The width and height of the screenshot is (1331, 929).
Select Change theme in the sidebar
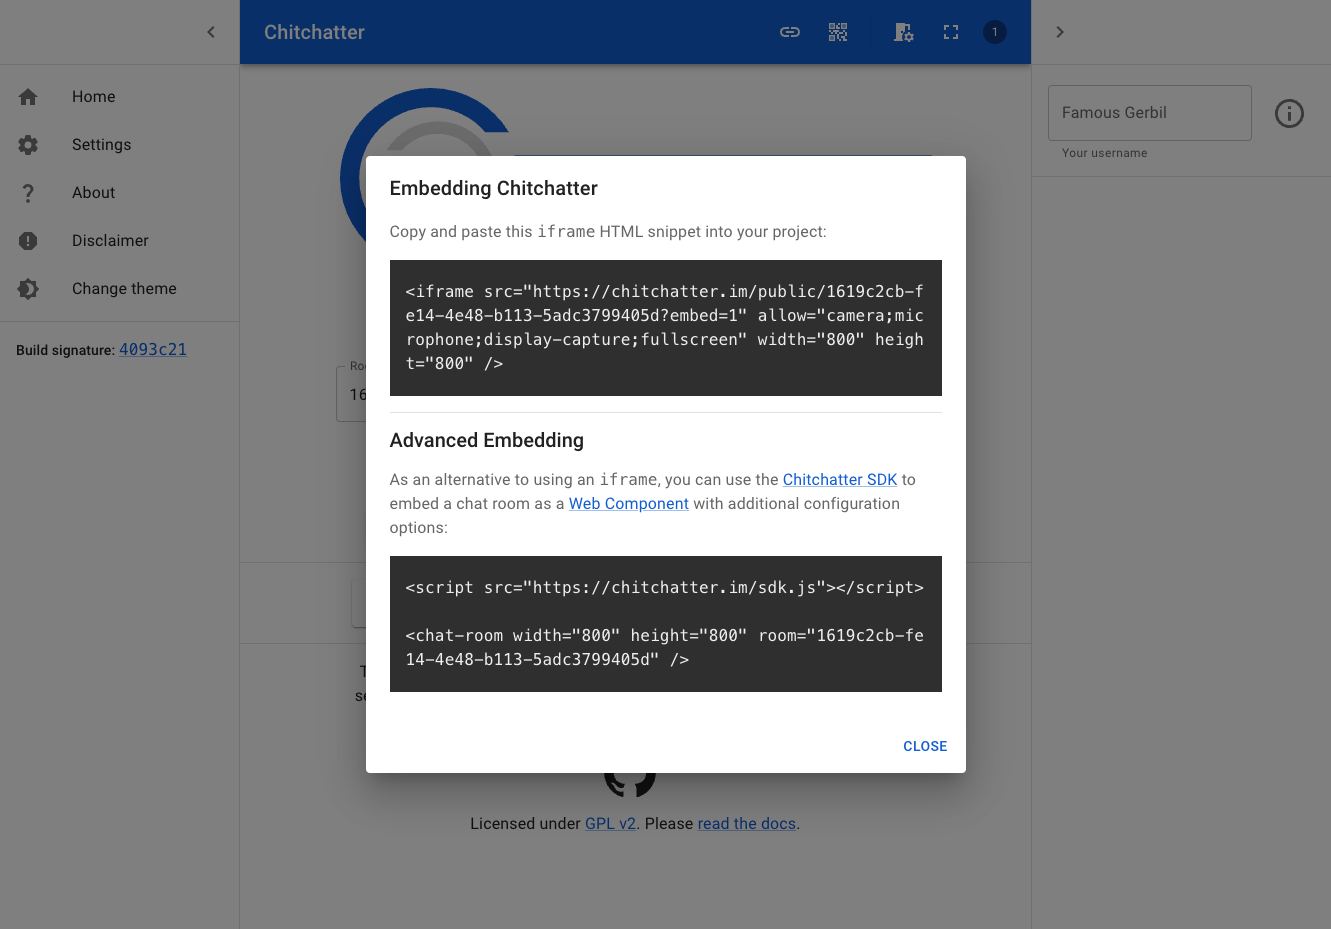click(x=120, y=289)
